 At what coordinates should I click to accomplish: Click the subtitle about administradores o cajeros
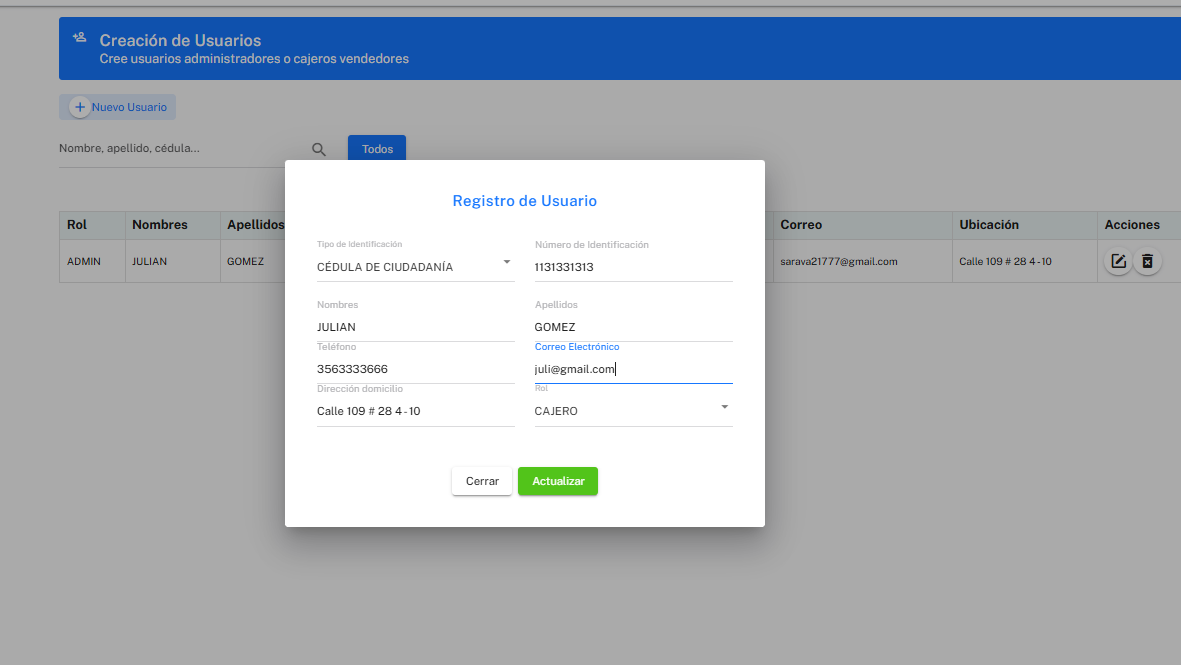point(254,59)
